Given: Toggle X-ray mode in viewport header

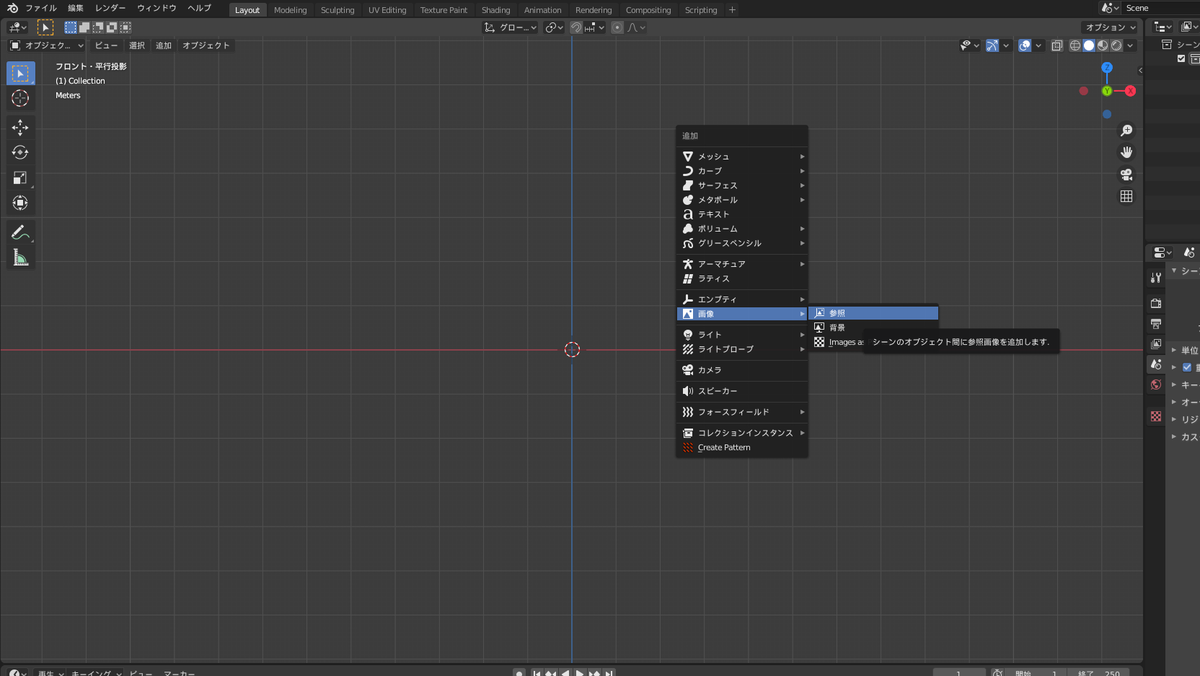Looking at the screenshot, I should pos(1057,45).
